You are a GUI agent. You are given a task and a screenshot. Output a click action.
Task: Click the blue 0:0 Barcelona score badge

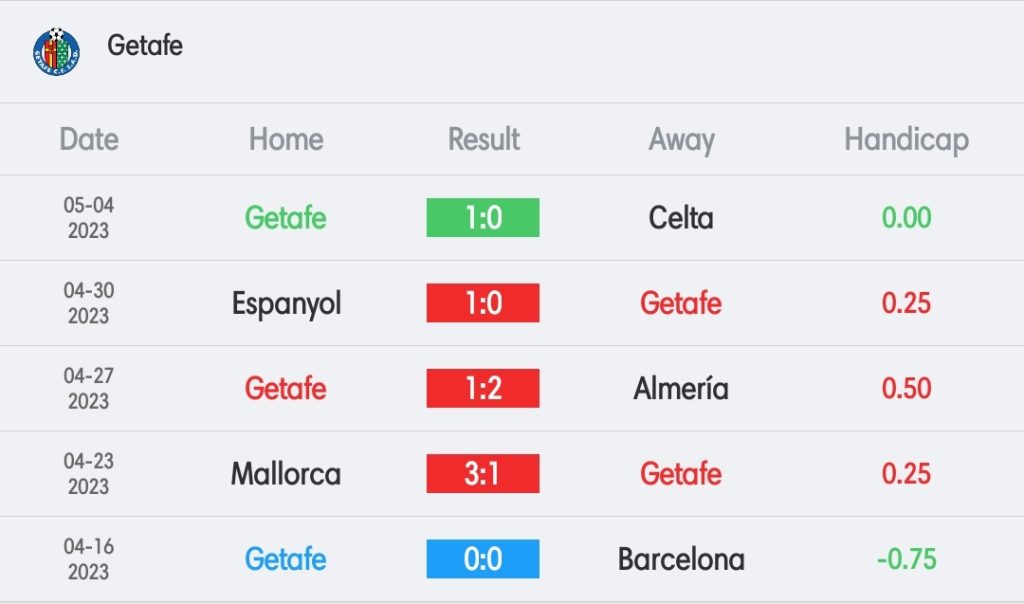tap(483, 559)
